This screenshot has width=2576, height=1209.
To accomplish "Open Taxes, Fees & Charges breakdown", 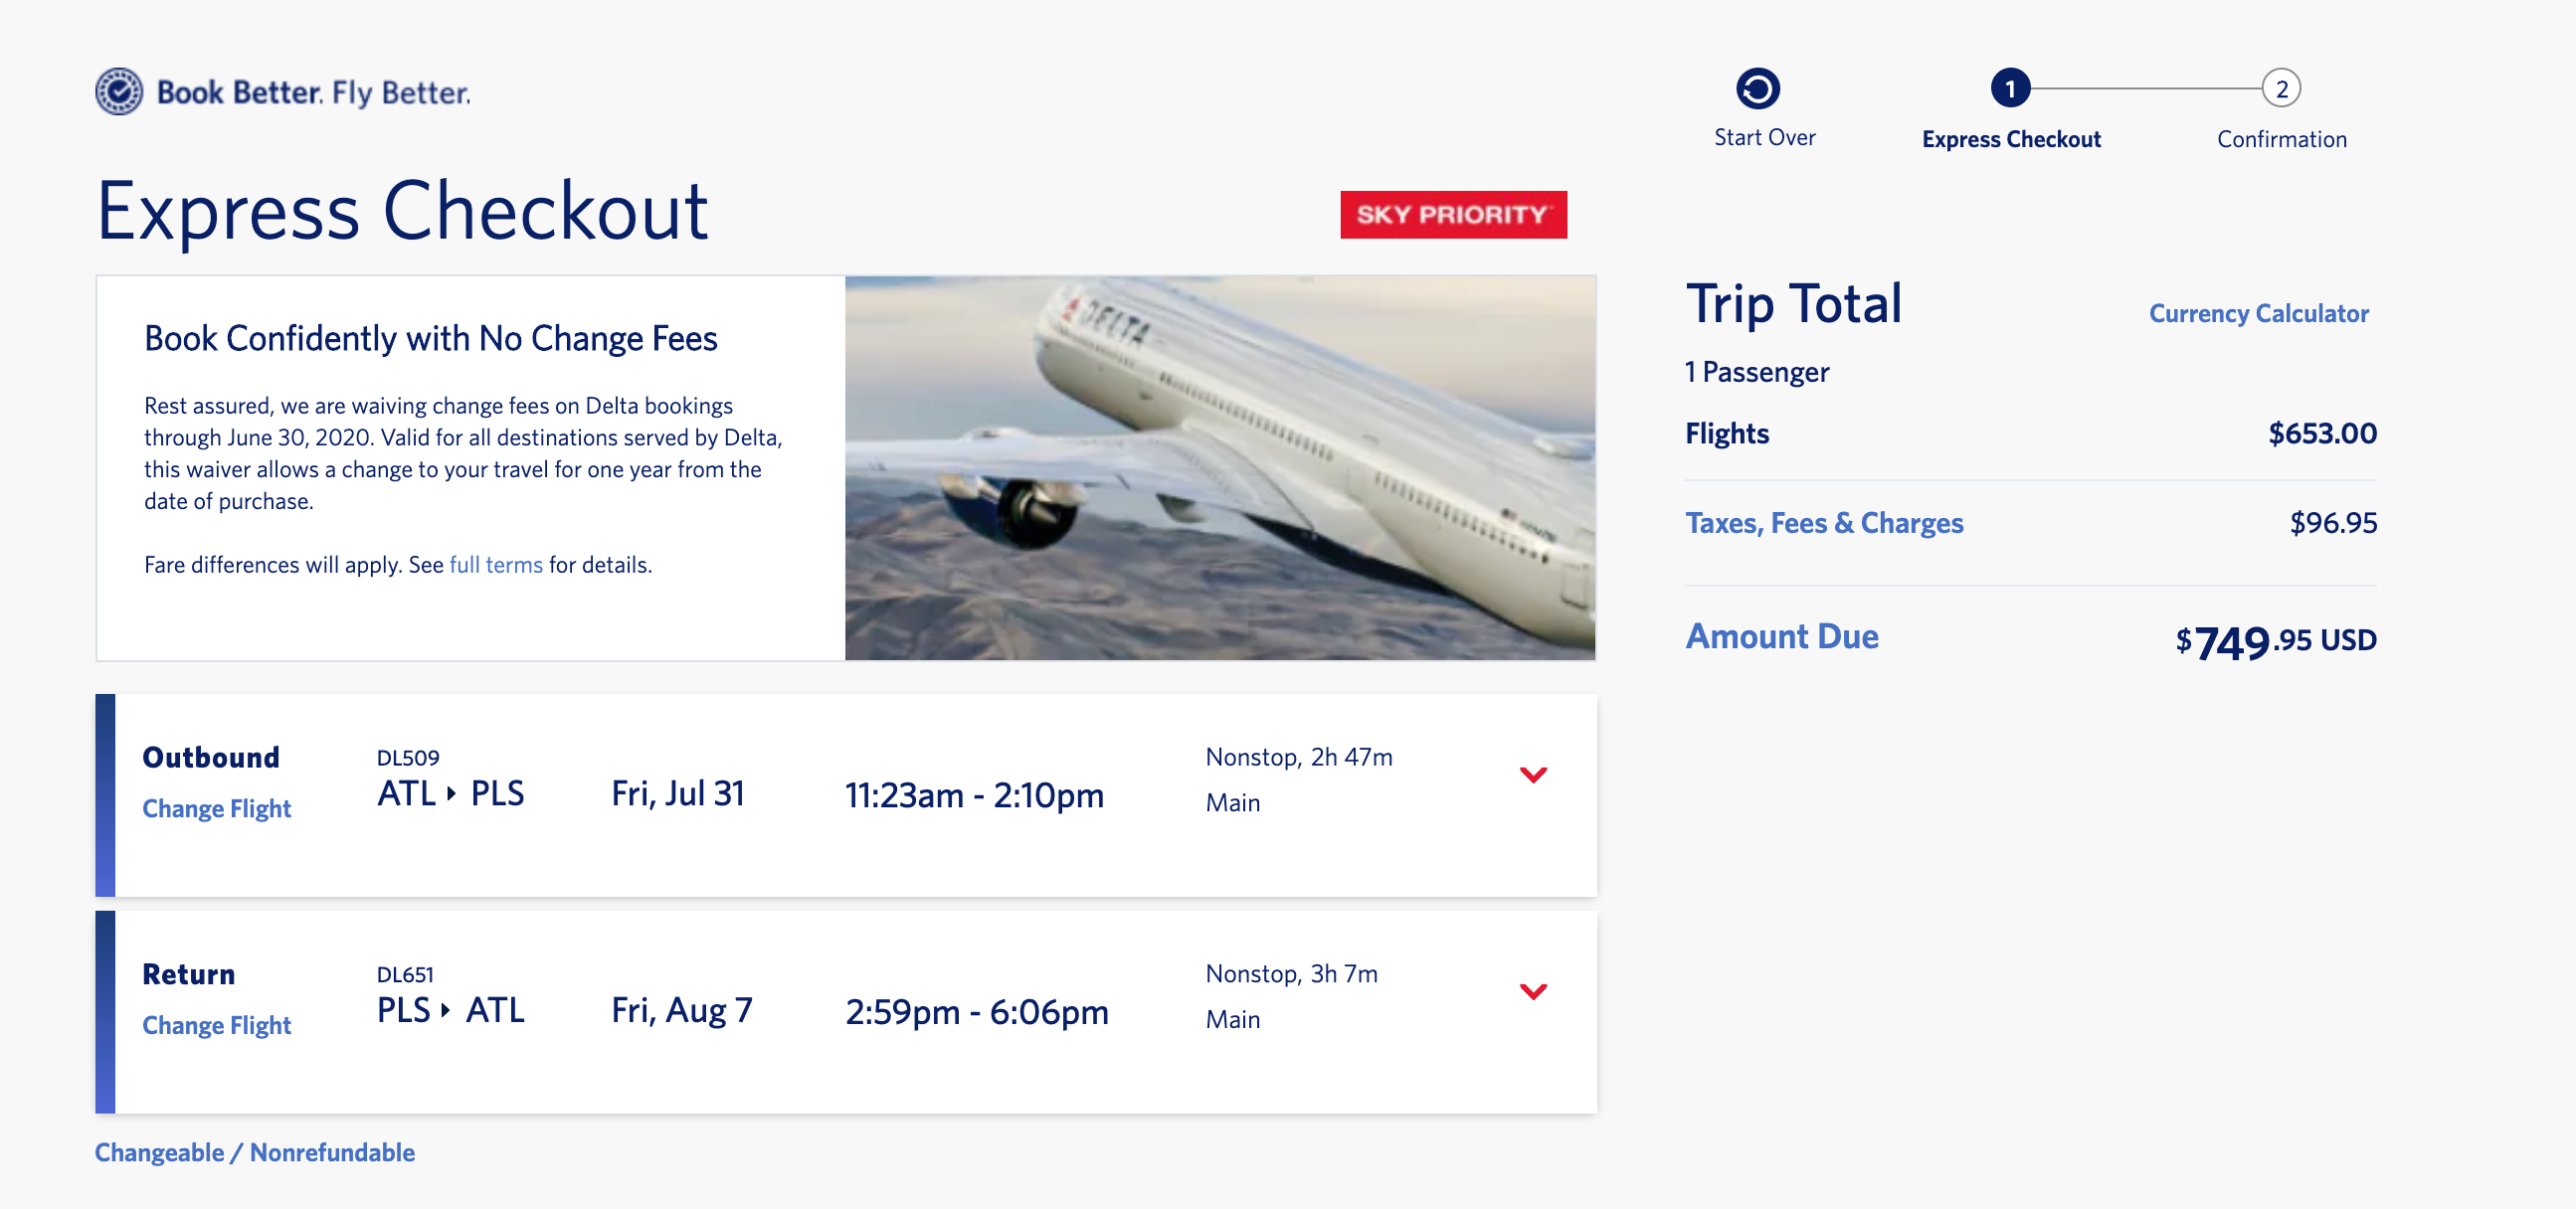I will pyautogui.click(x=1824, y=522).
